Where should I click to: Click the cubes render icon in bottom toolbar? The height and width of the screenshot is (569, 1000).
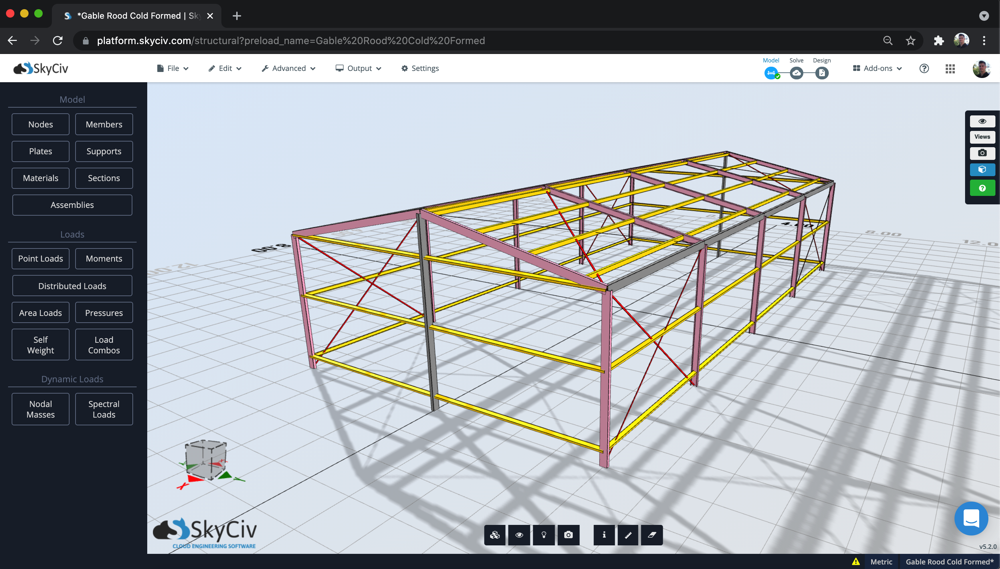click(495, 535)
